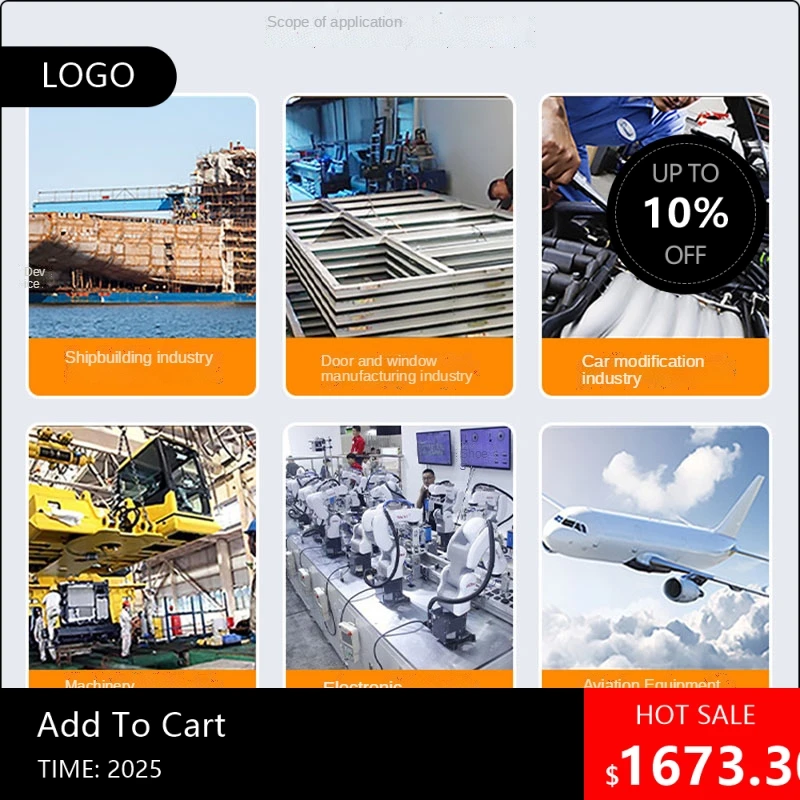Viewport: 800px width, 800px height.
Task: Click the TIME: 2025 text
Action: pyautogui.click(x=99, y=769)
